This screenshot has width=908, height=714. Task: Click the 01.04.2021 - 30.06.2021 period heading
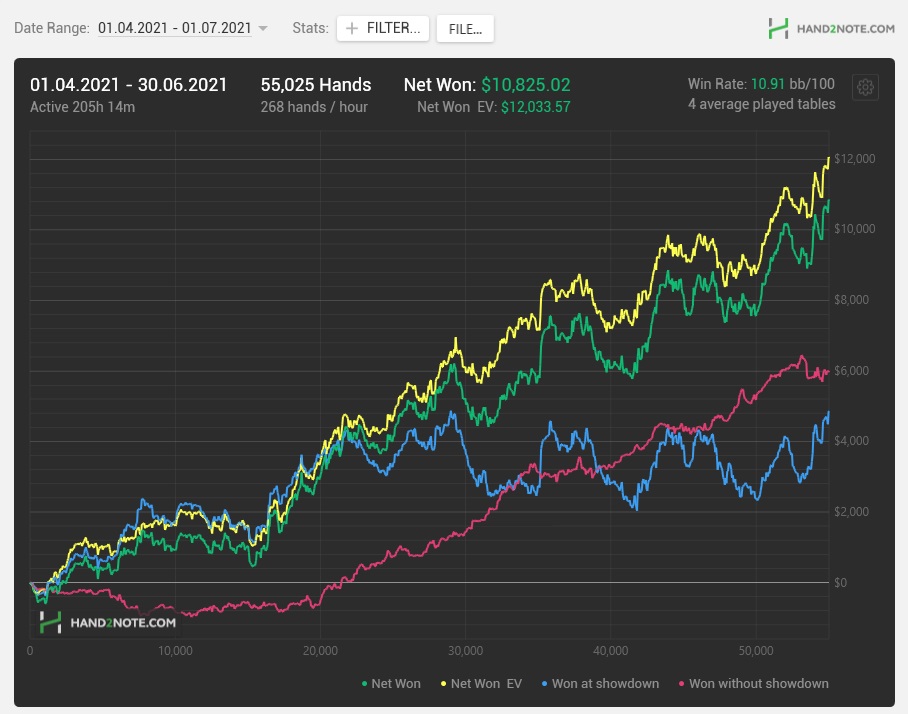tap(129, 85)
